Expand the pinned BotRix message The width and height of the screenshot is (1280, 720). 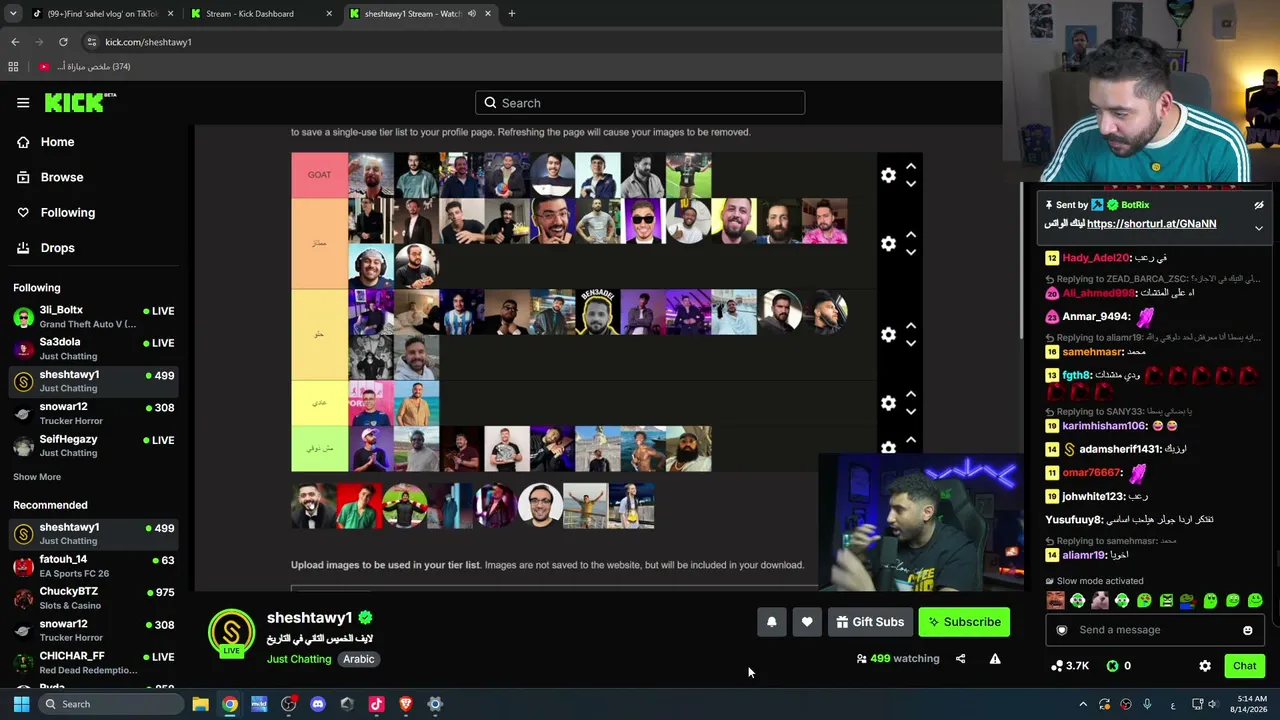1259,228
